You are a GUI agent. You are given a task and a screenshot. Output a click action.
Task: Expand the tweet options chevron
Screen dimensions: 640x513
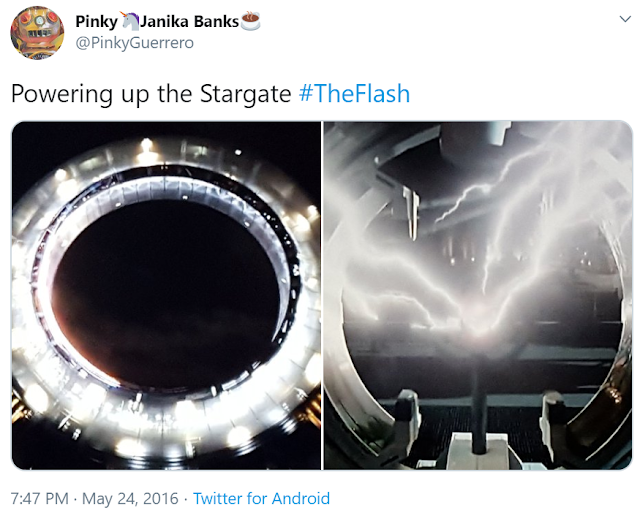point(625,19)
